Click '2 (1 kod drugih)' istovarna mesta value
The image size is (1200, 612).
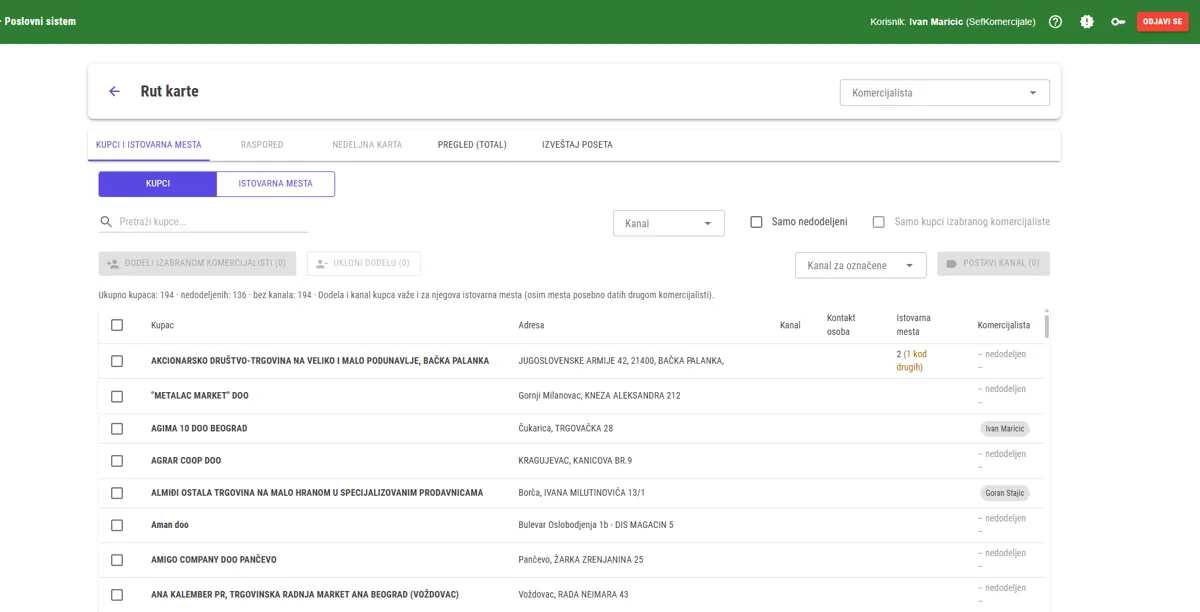(912, 361)
